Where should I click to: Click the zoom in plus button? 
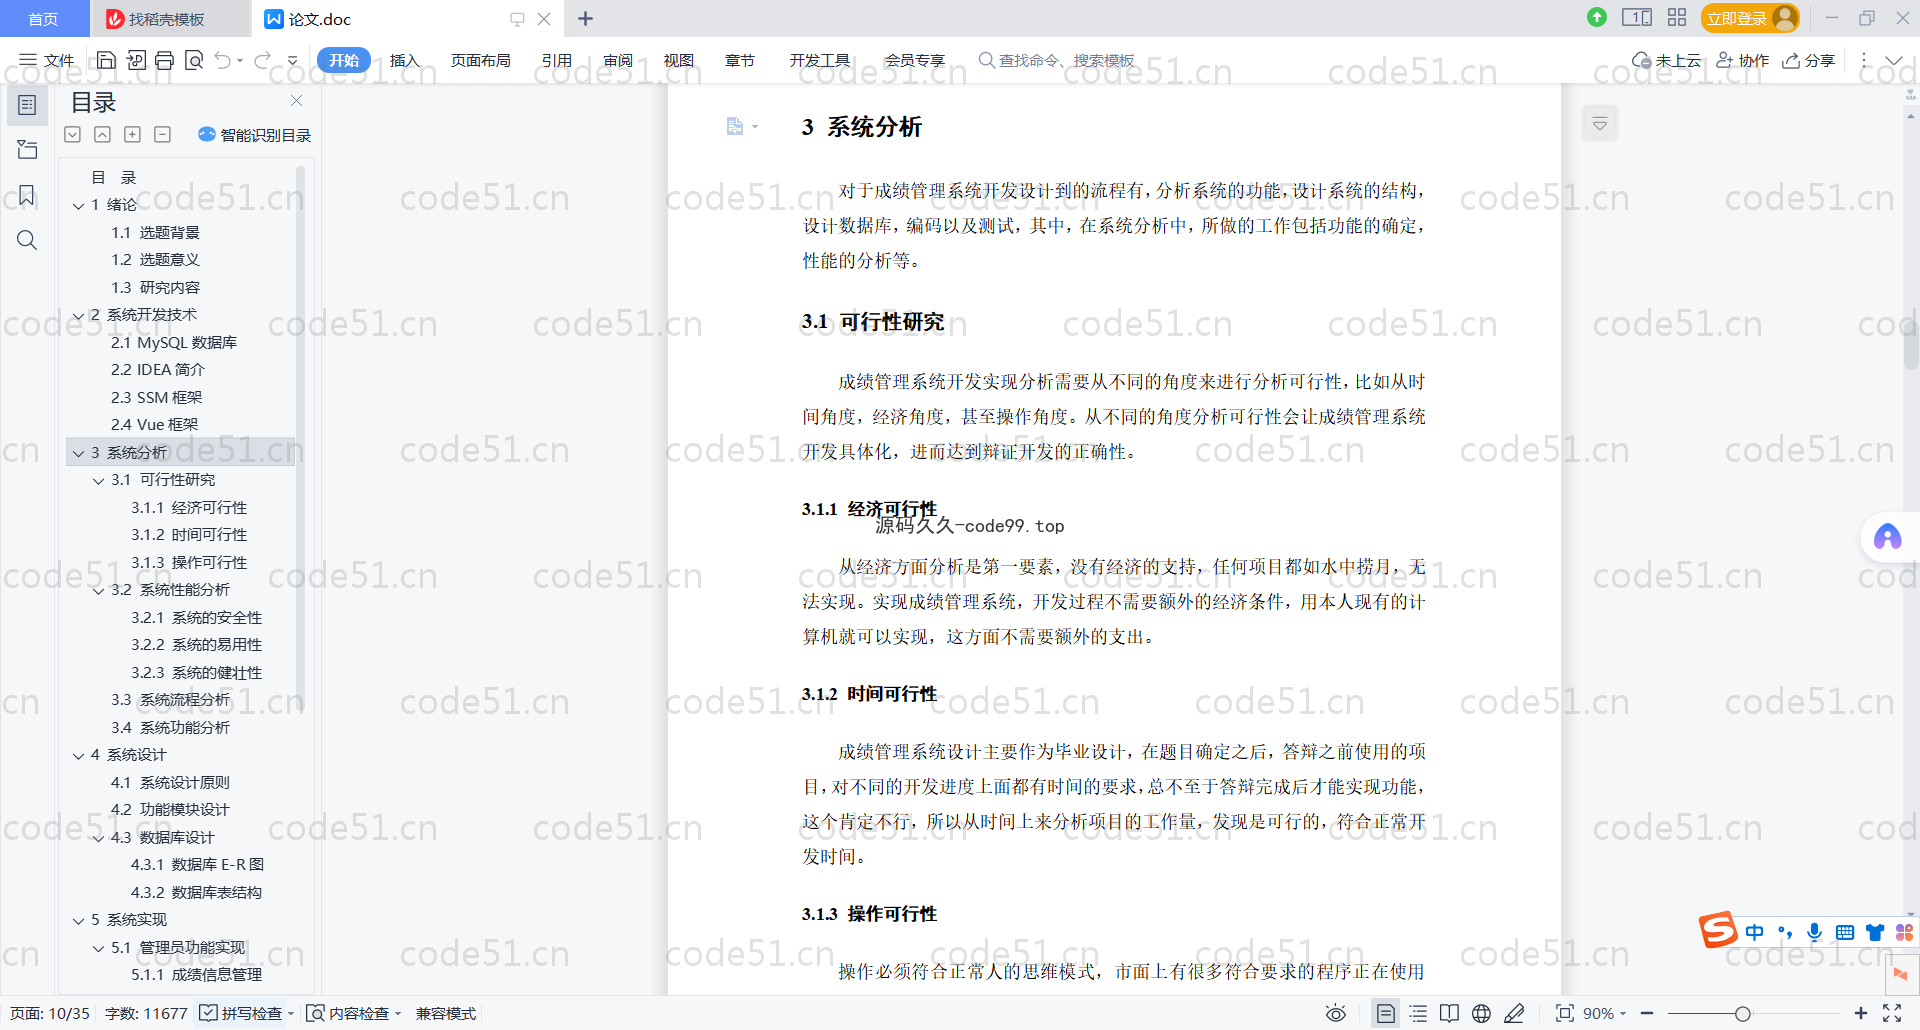tap(1861, 1013)
